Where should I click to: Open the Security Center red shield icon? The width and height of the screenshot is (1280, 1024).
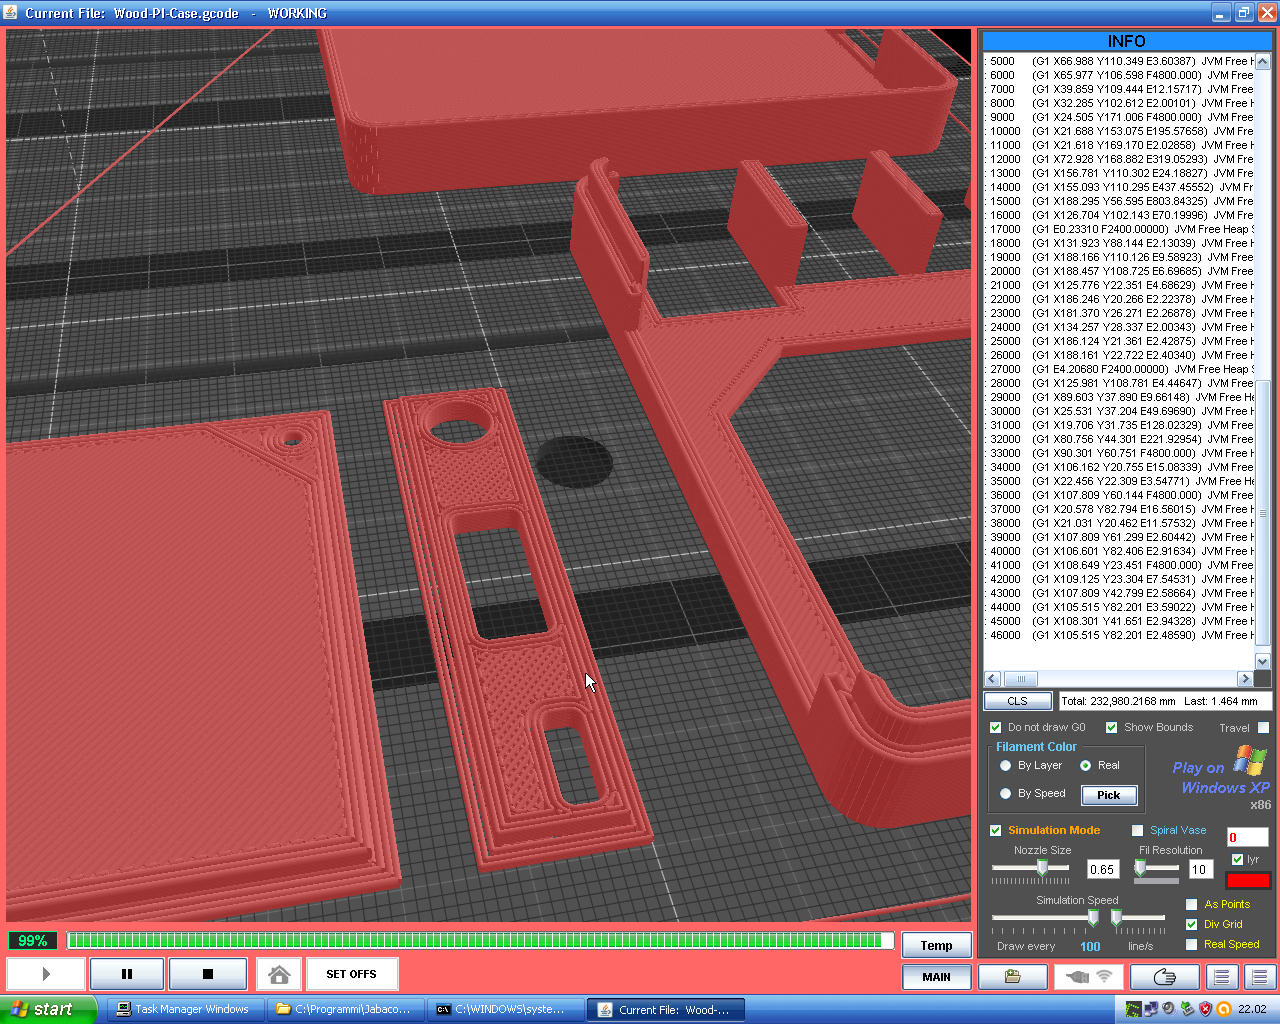click(1205, 1009)
